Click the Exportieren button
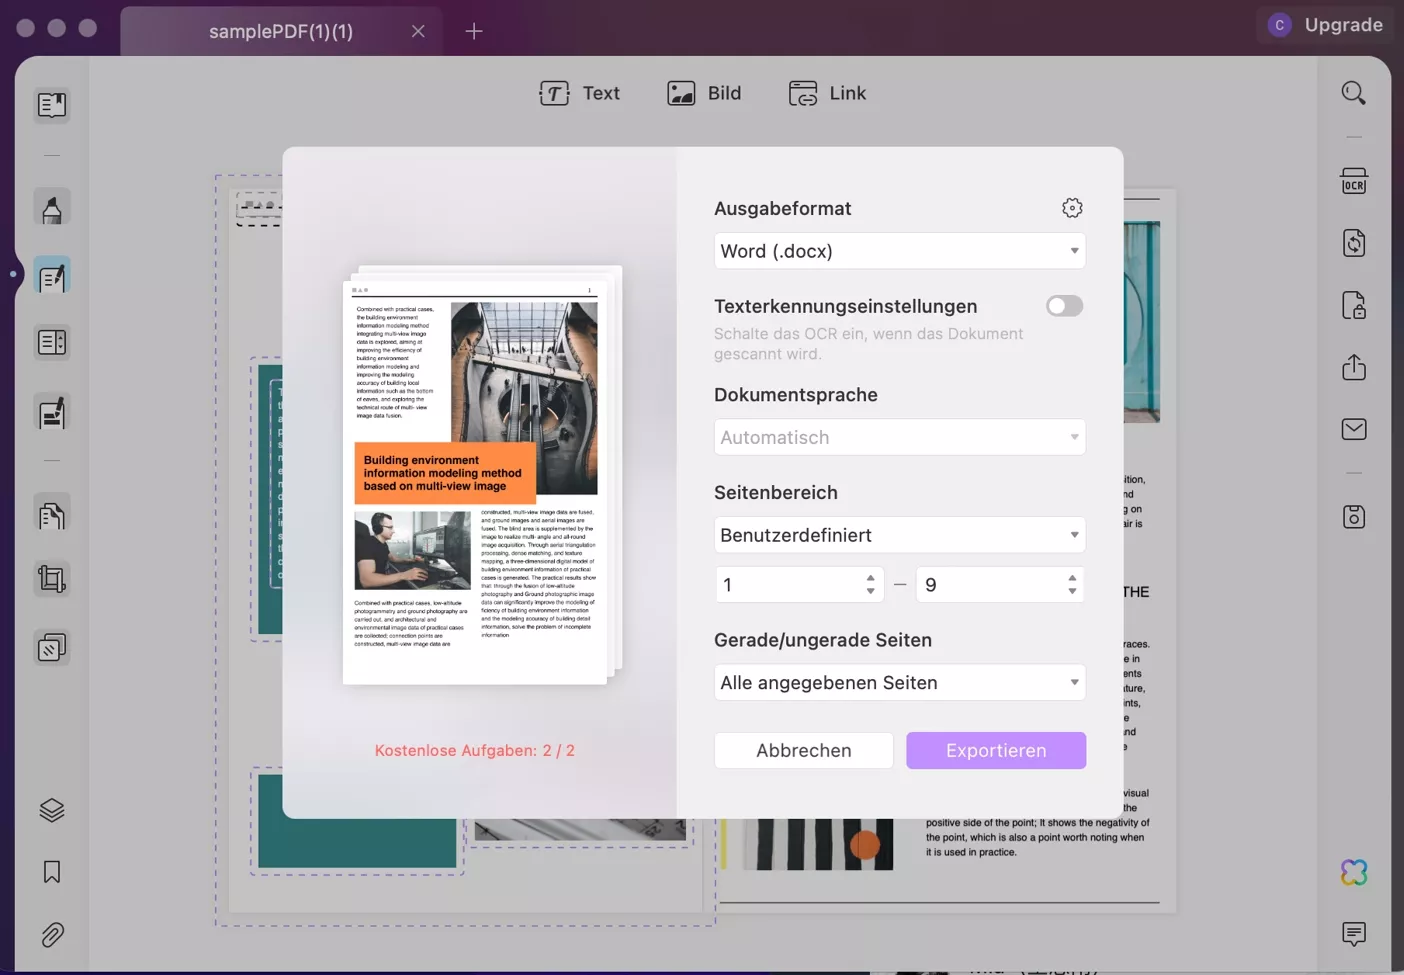Screen dimensions: 1404x975 click(x=995, y=750)
